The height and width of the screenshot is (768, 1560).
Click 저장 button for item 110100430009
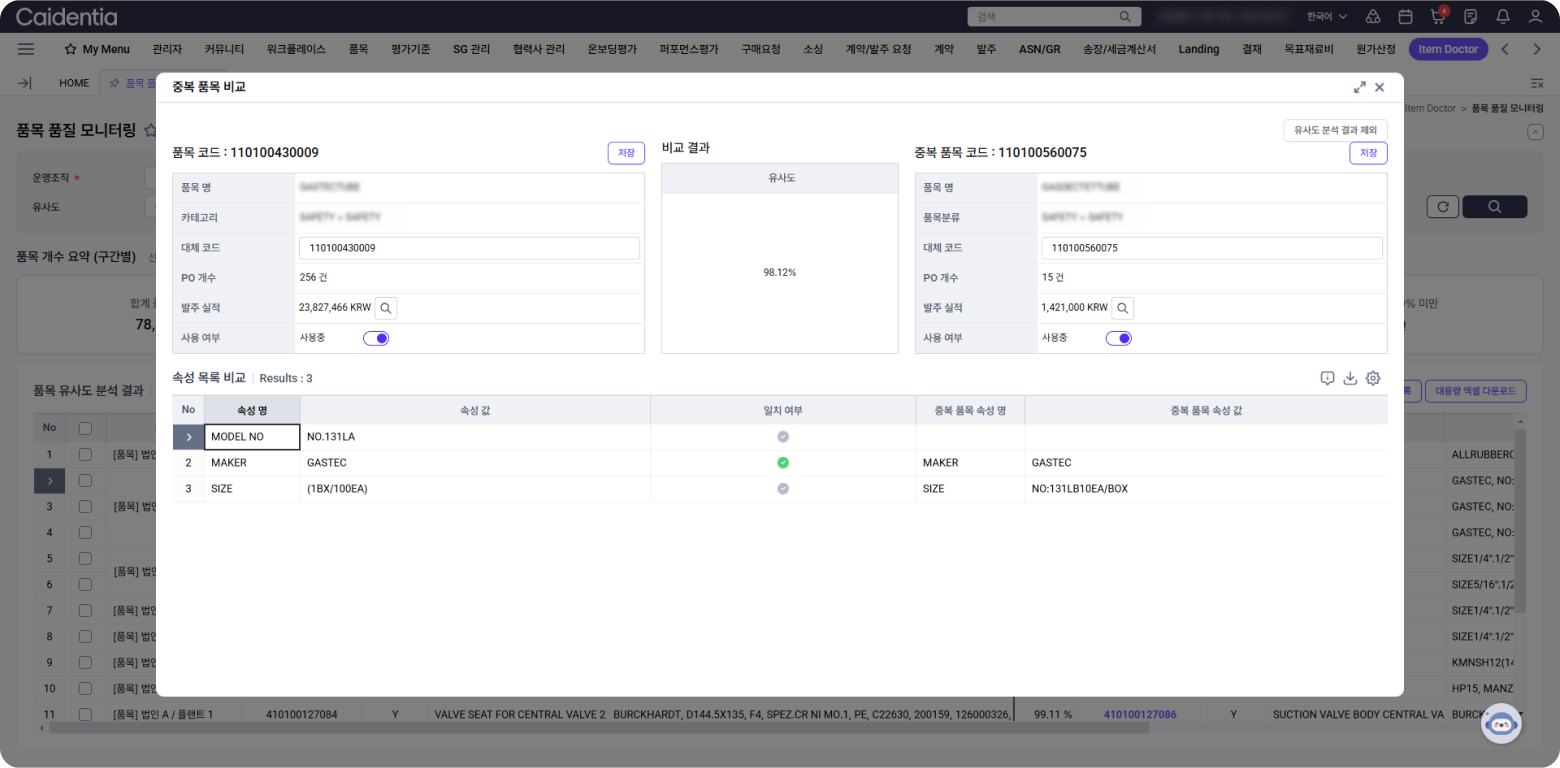pyautogui.click(x=626, y=153)
